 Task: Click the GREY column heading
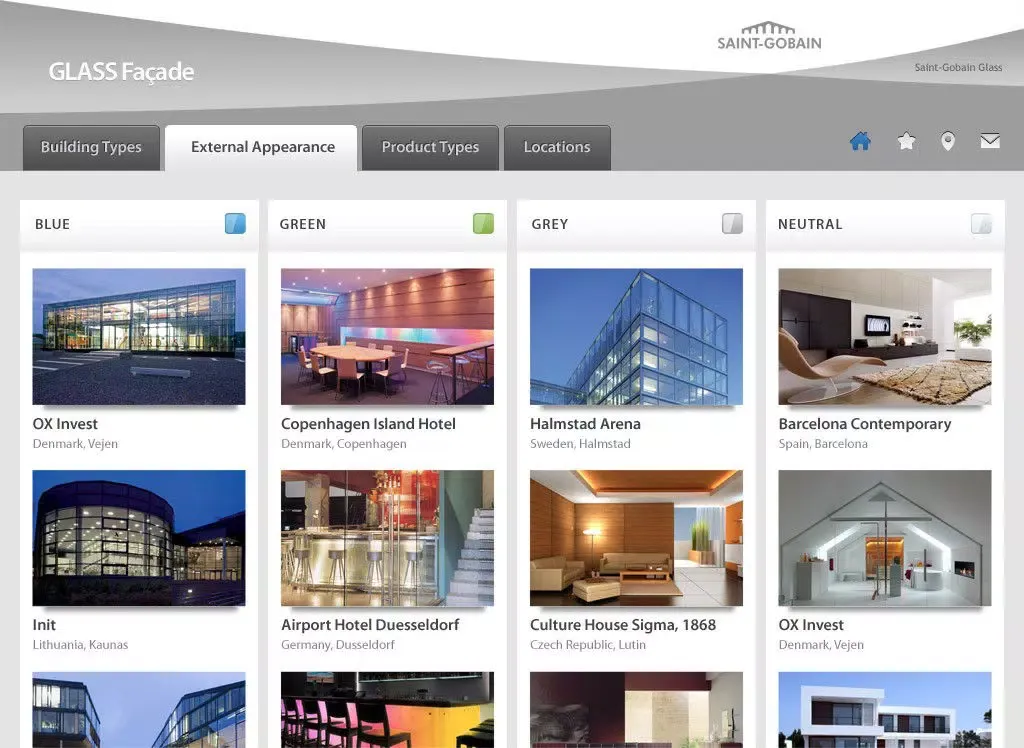550,224
